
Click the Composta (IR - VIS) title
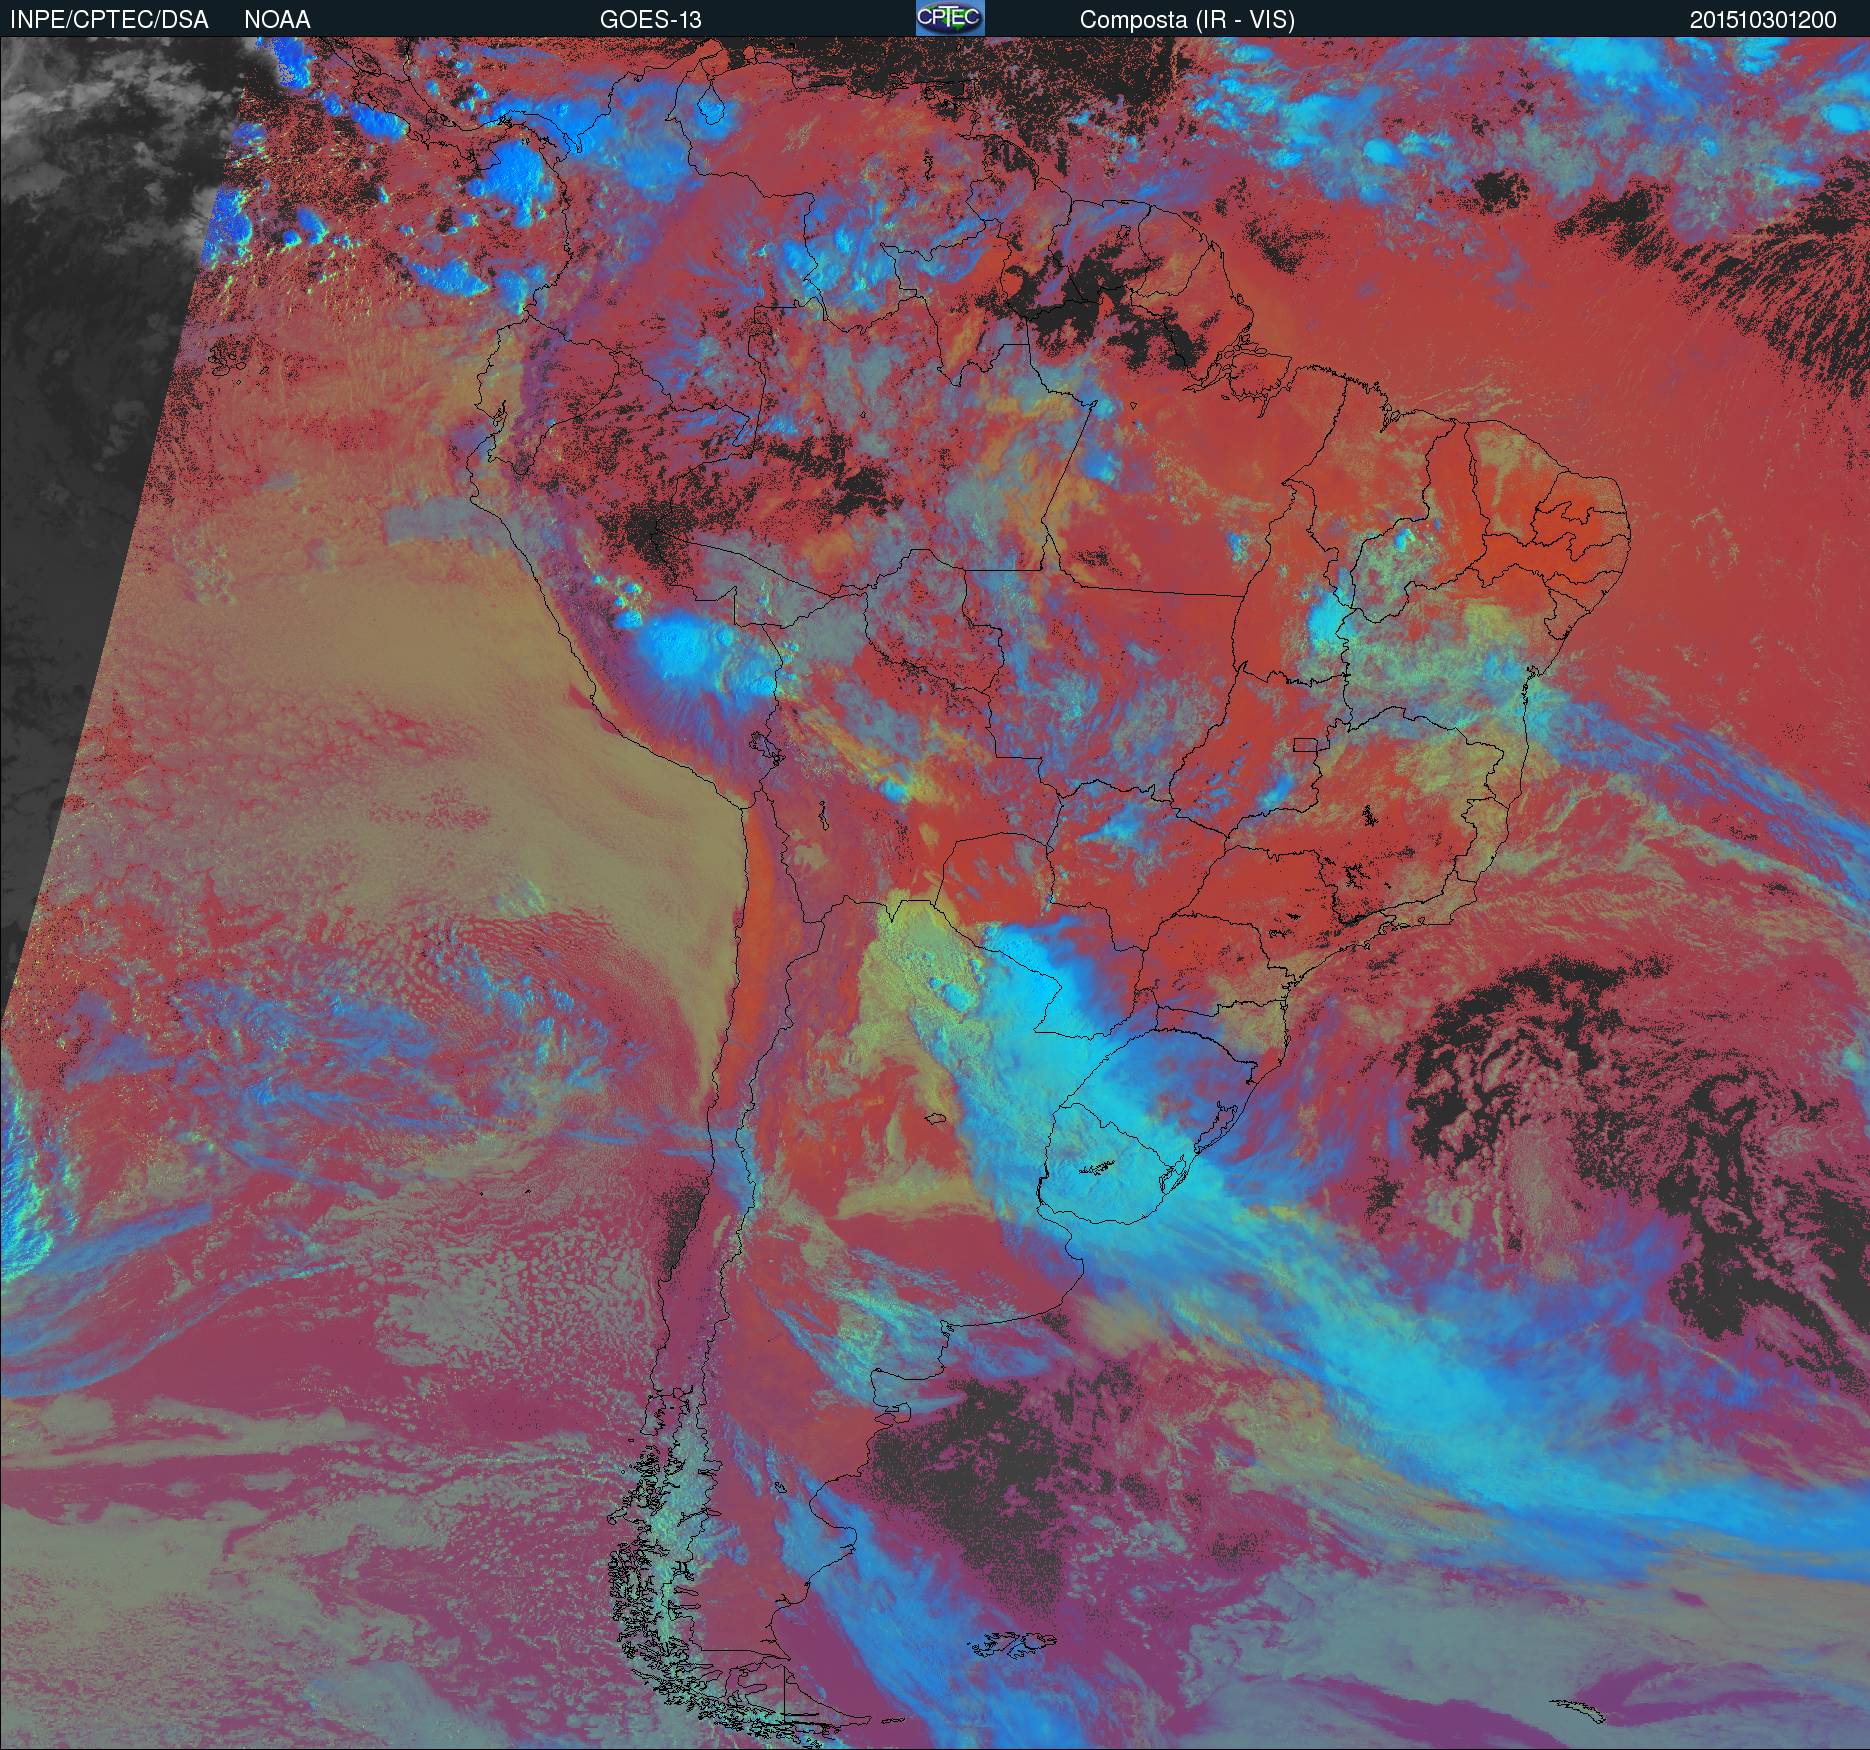pos(1187,20)
